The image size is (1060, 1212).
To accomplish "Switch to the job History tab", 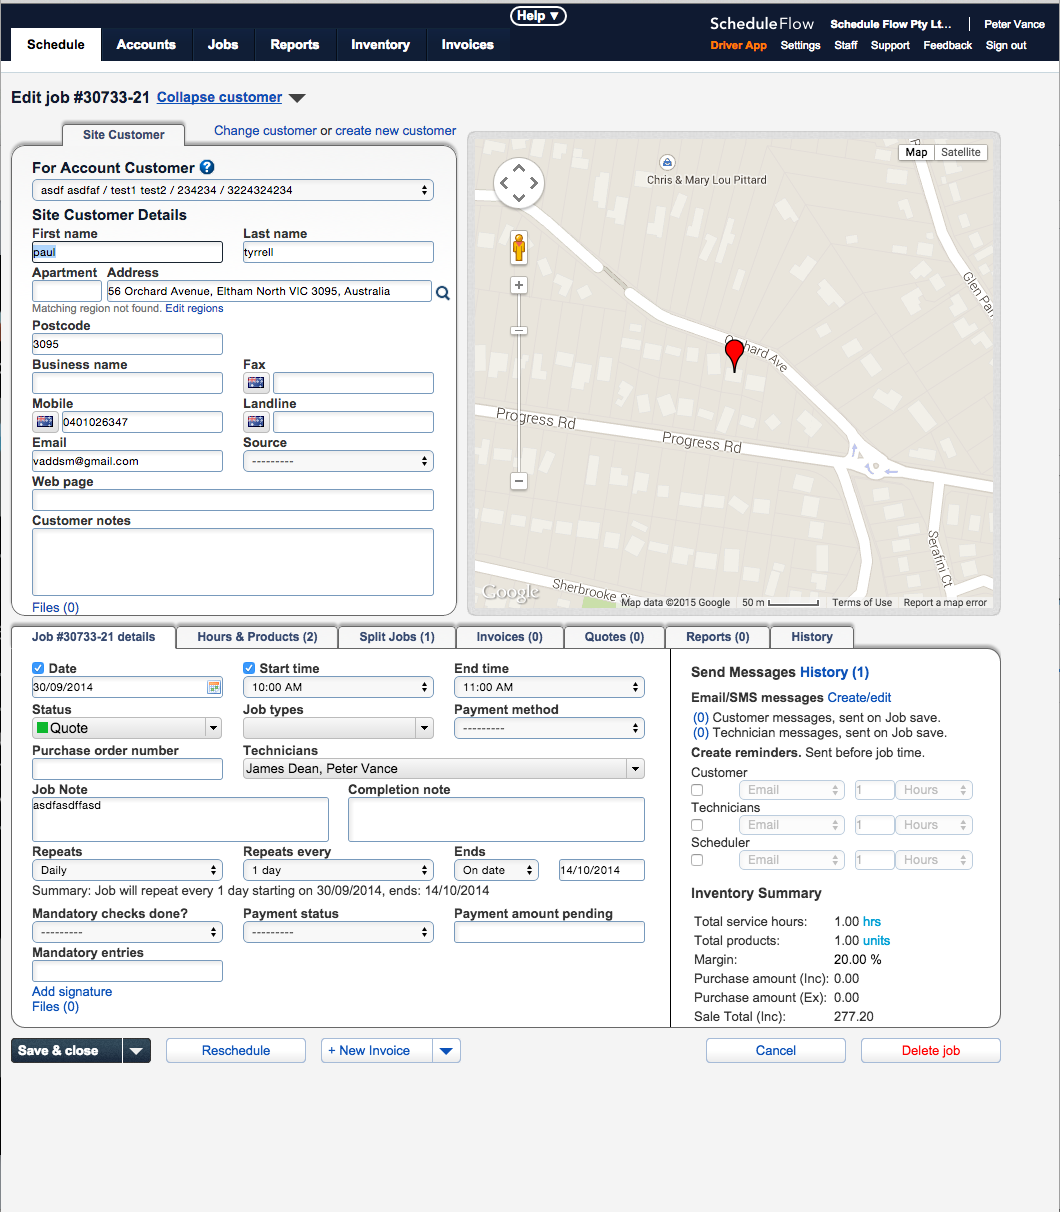I will 812,637.
